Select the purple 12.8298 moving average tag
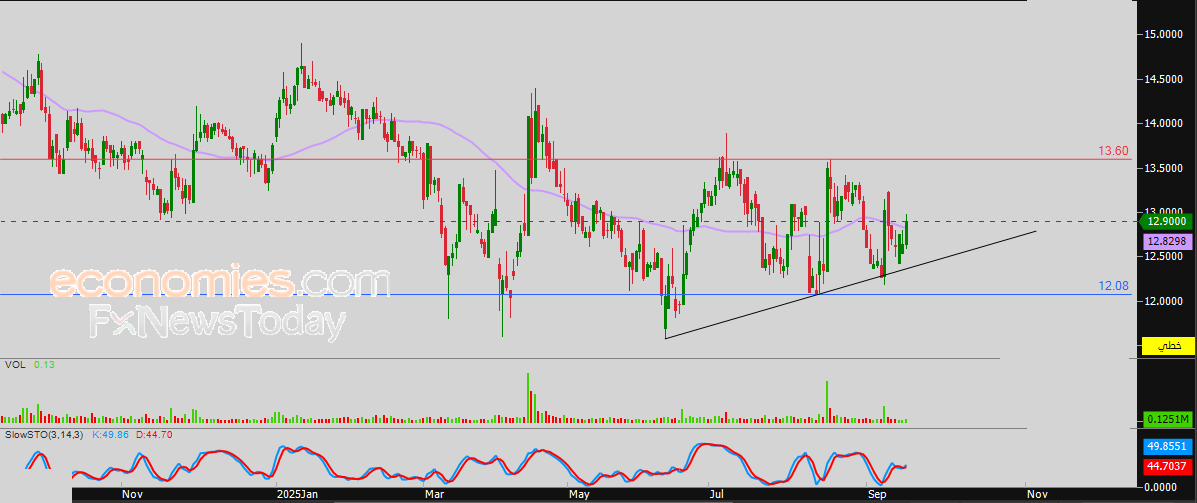The image size is (1197, 503). pos(1167,241)
